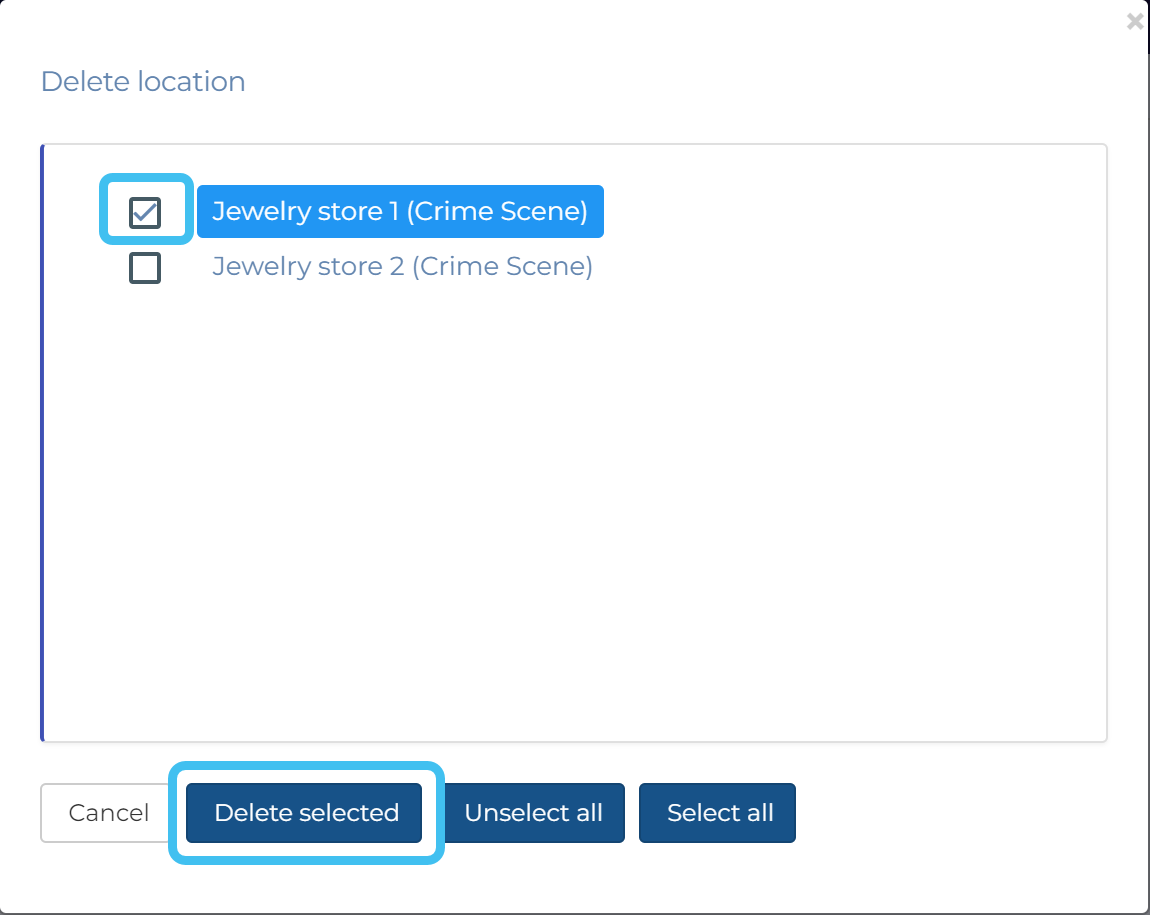The width and height of the screenshot is (1150, 915).
Task: Tick the empty box beside Jewelry store 2
Action: coord(145,268)
